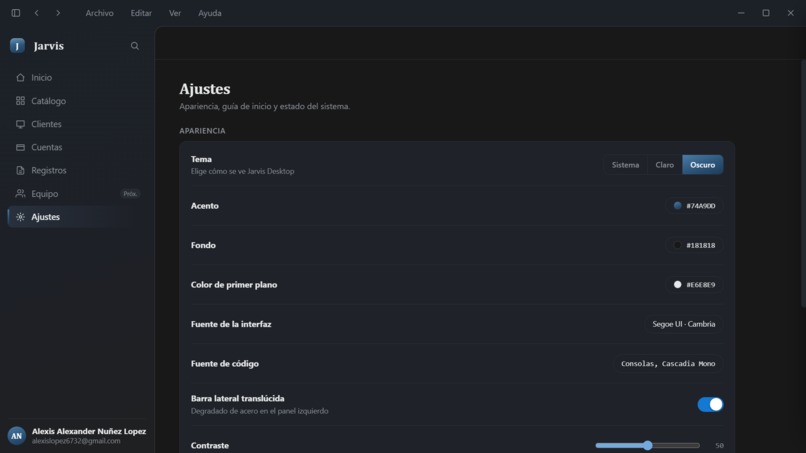Screen dimensions: 806x453
Task: Change Fuente de la interfaz field
Action: [x=684, y=324]
